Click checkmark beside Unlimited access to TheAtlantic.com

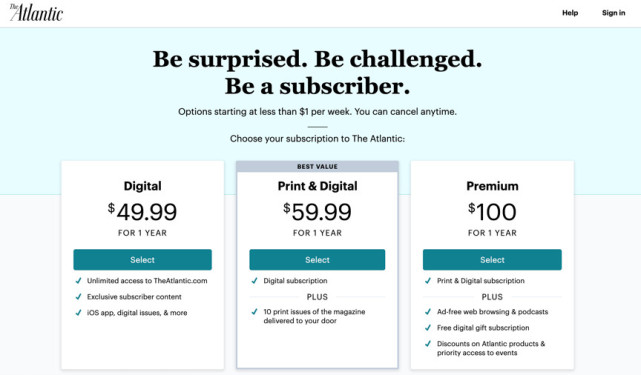[78, 281]
